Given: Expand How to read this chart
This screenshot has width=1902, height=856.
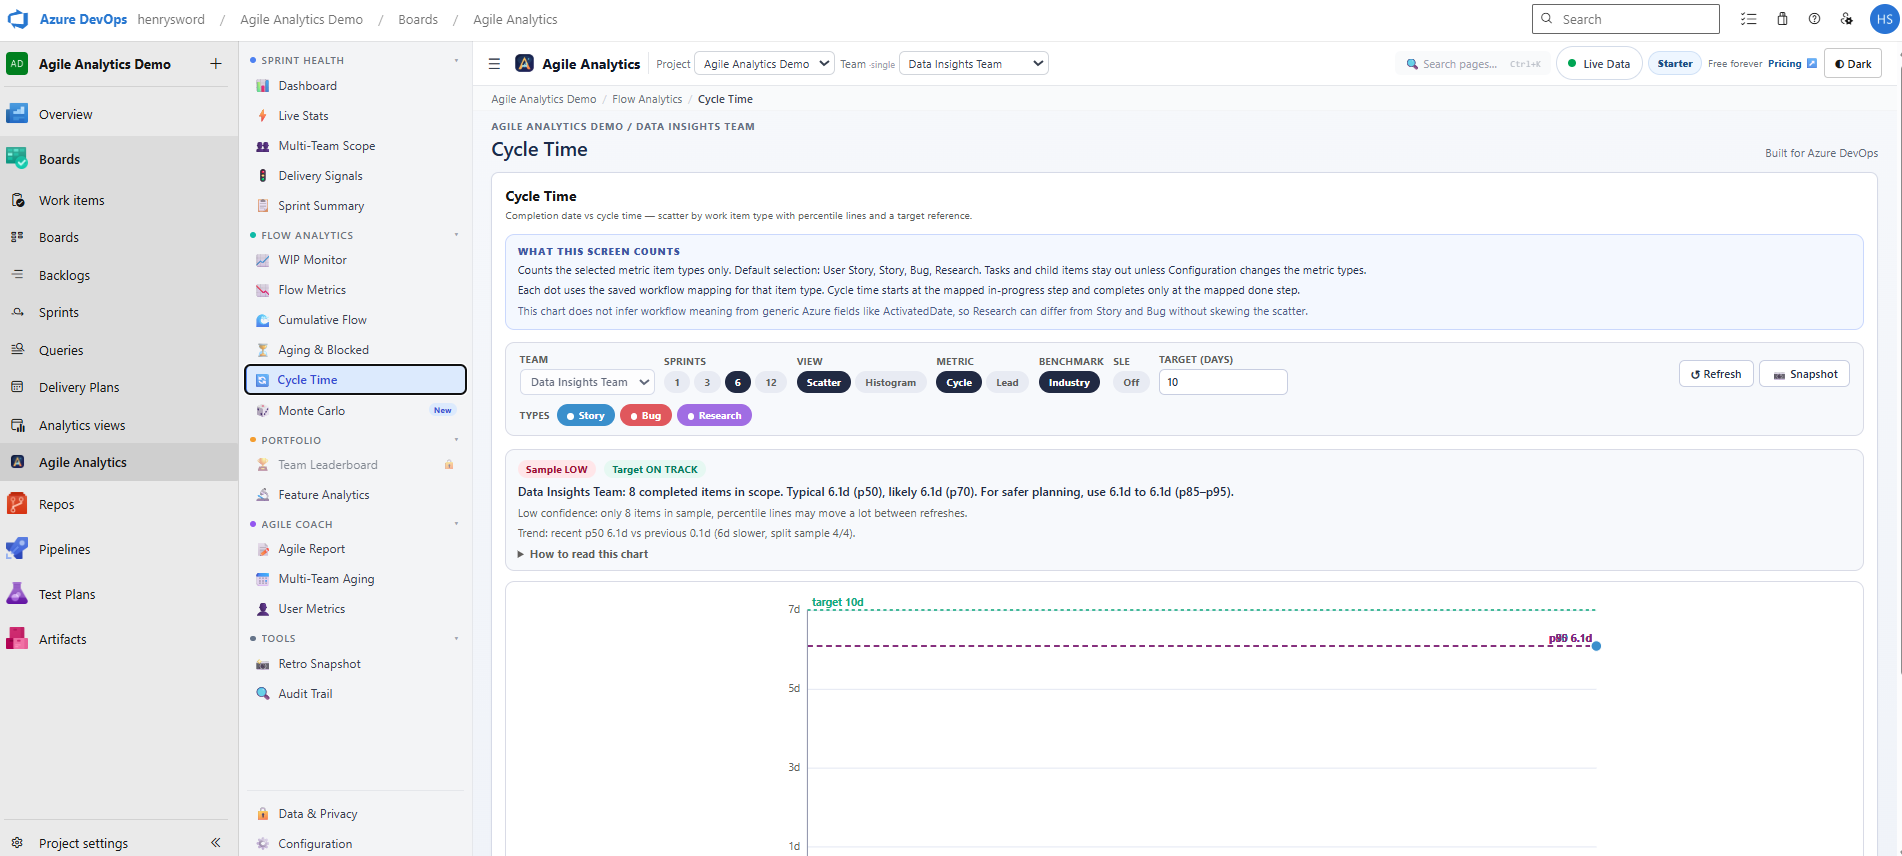Looking at the screenshot, I should 583,554.
